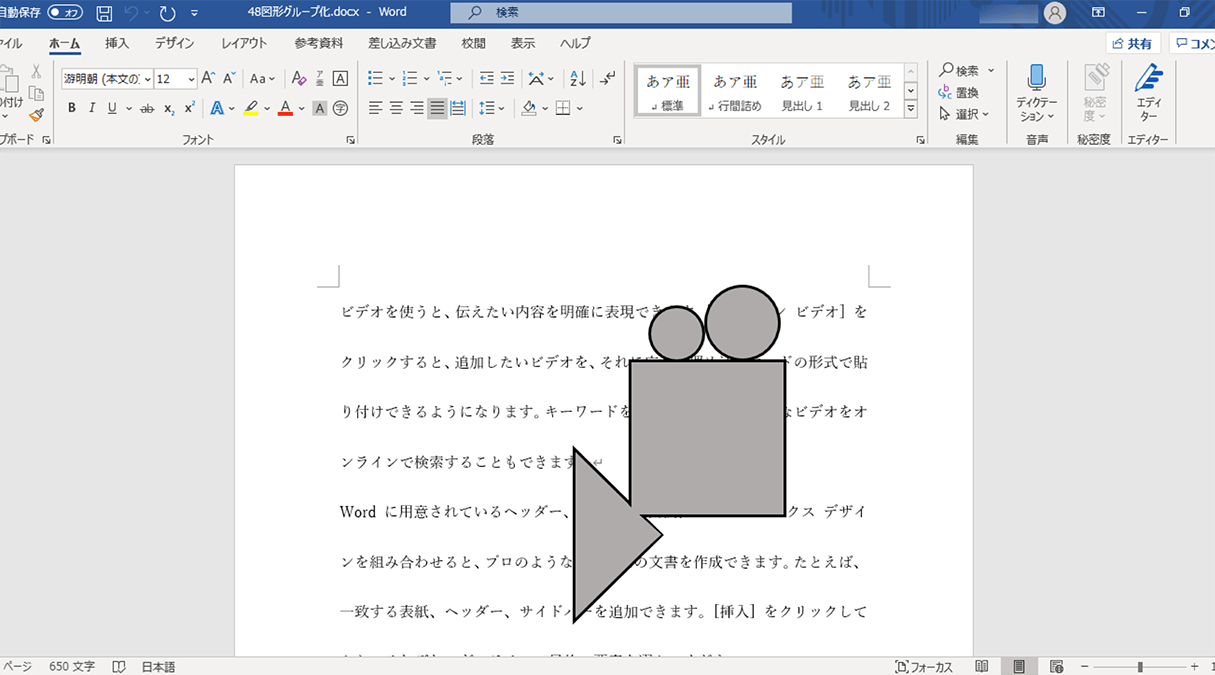The width and height of the screenshot is (1215, 675).
Task: Expand the styles gallery more arrow
Action: pos(910,107)
